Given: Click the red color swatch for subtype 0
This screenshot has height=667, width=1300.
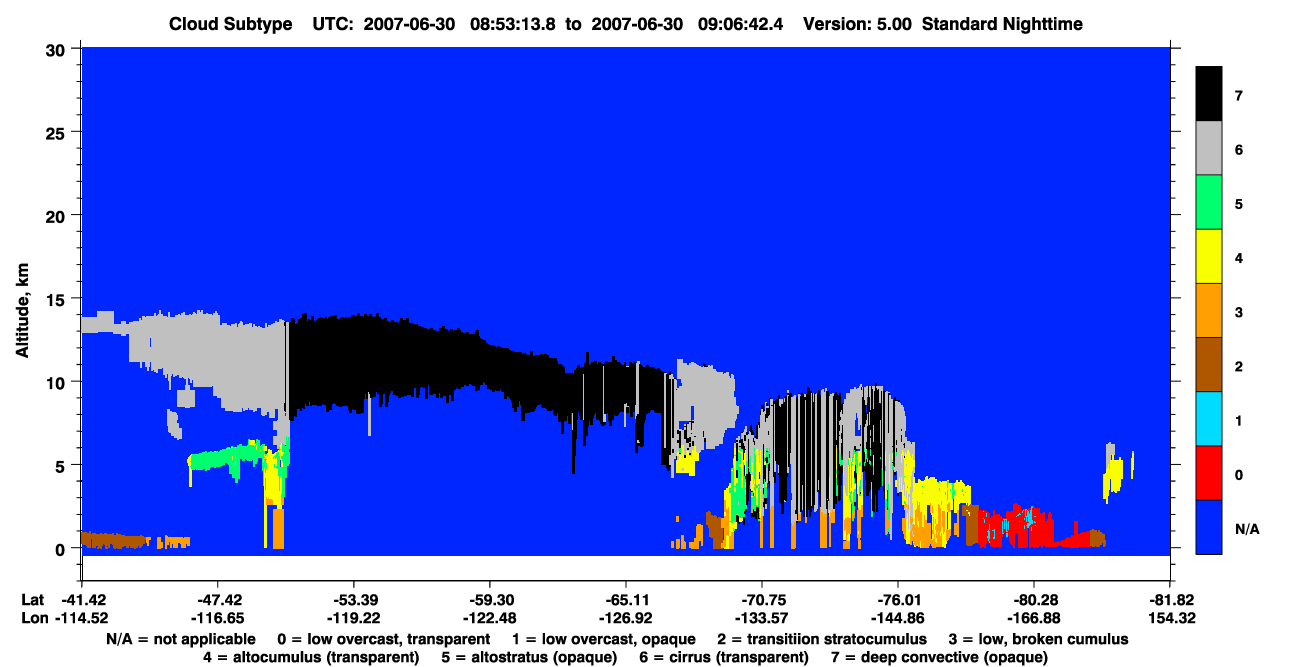Looking at the screenshot, I should (1209, 473).
